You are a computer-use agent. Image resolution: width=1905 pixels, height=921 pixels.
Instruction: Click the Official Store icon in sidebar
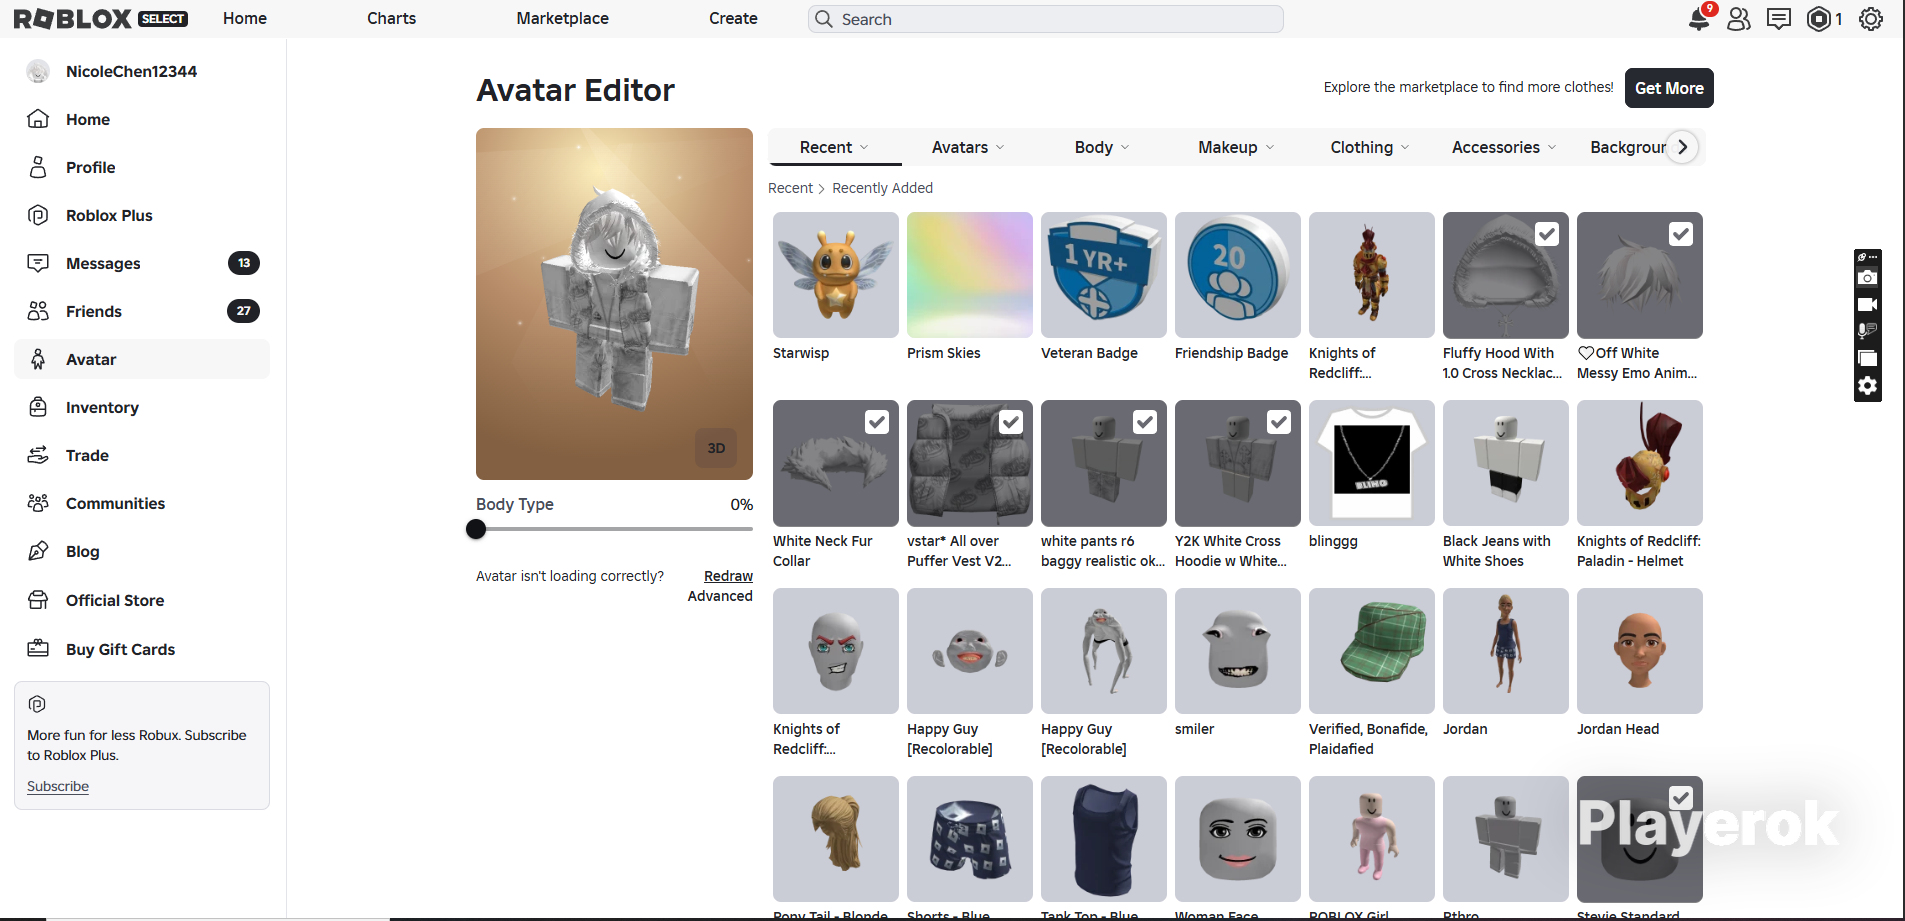[x=38, y=600]
